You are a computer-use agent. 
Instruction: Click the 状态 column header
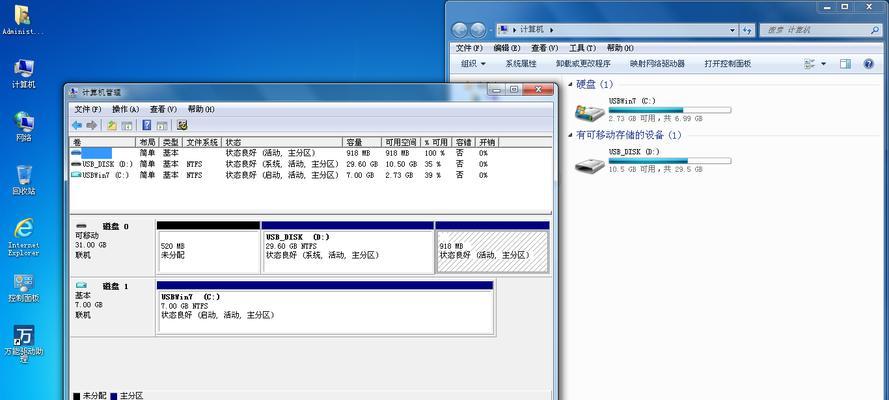point(282,142)
